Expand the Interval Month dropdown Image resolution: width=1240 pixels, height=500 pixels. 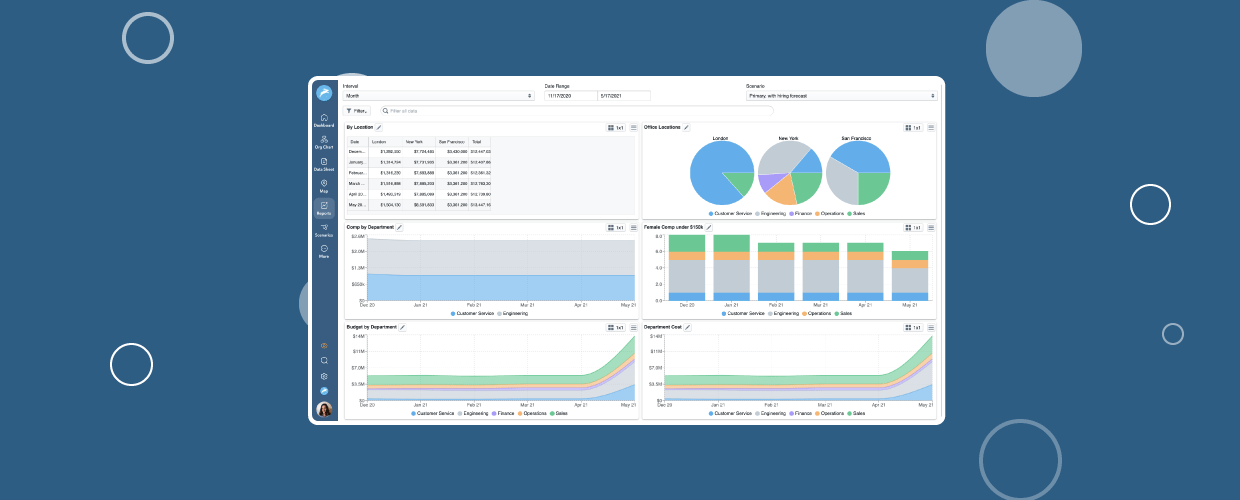pos(438,96)
